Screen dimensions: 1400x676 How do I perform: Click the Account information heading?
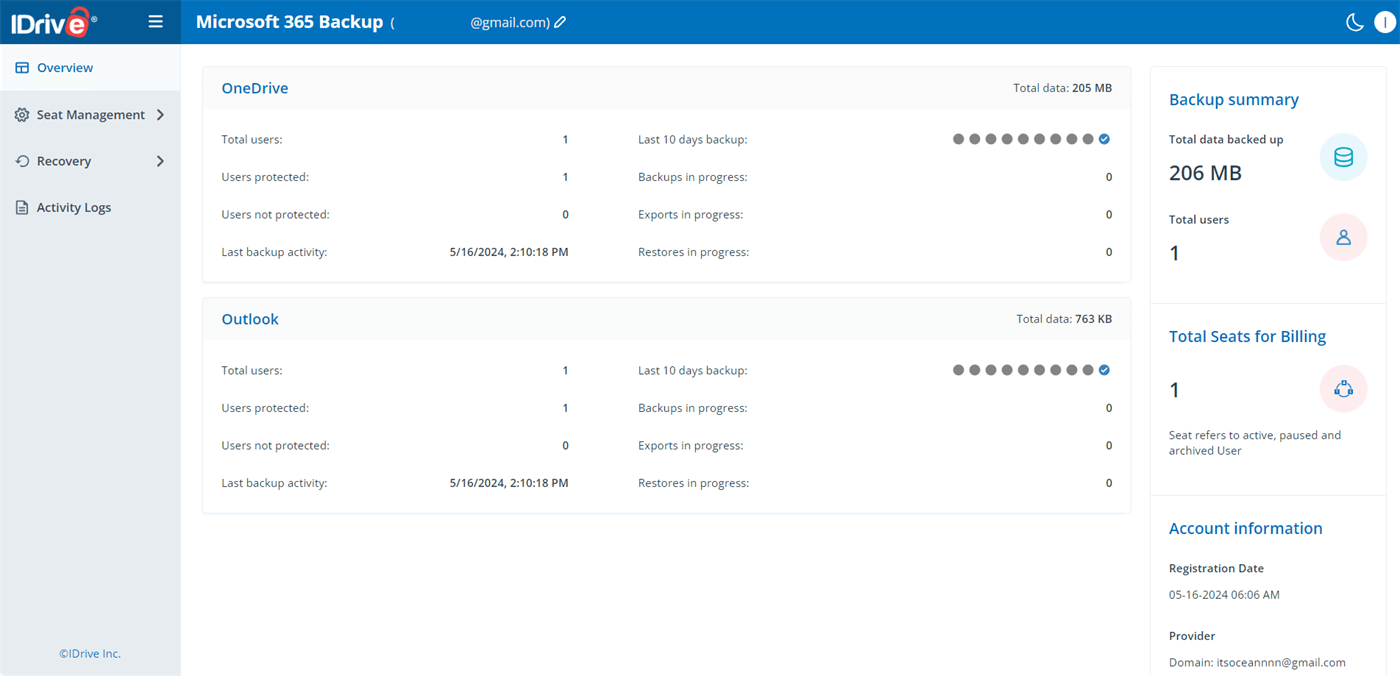pos(1246,529)
